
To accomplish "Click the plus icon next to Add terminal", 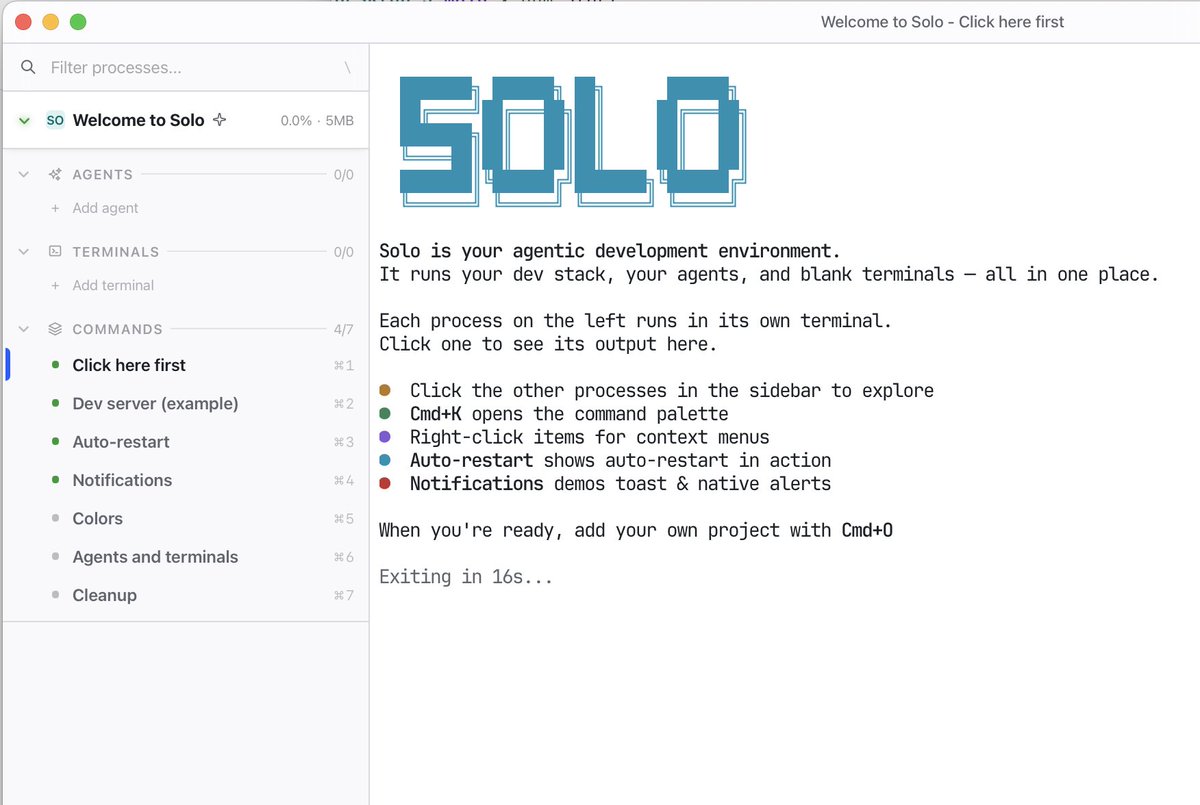I will point(55,285).
